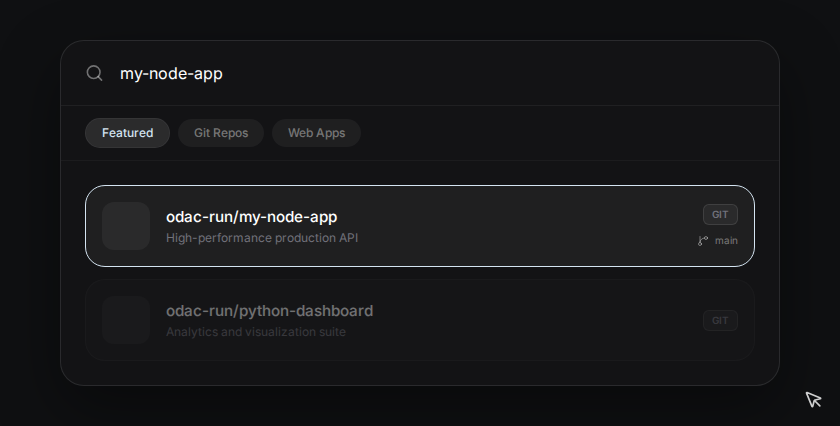Click the branch icon beside main

[703, 241]
